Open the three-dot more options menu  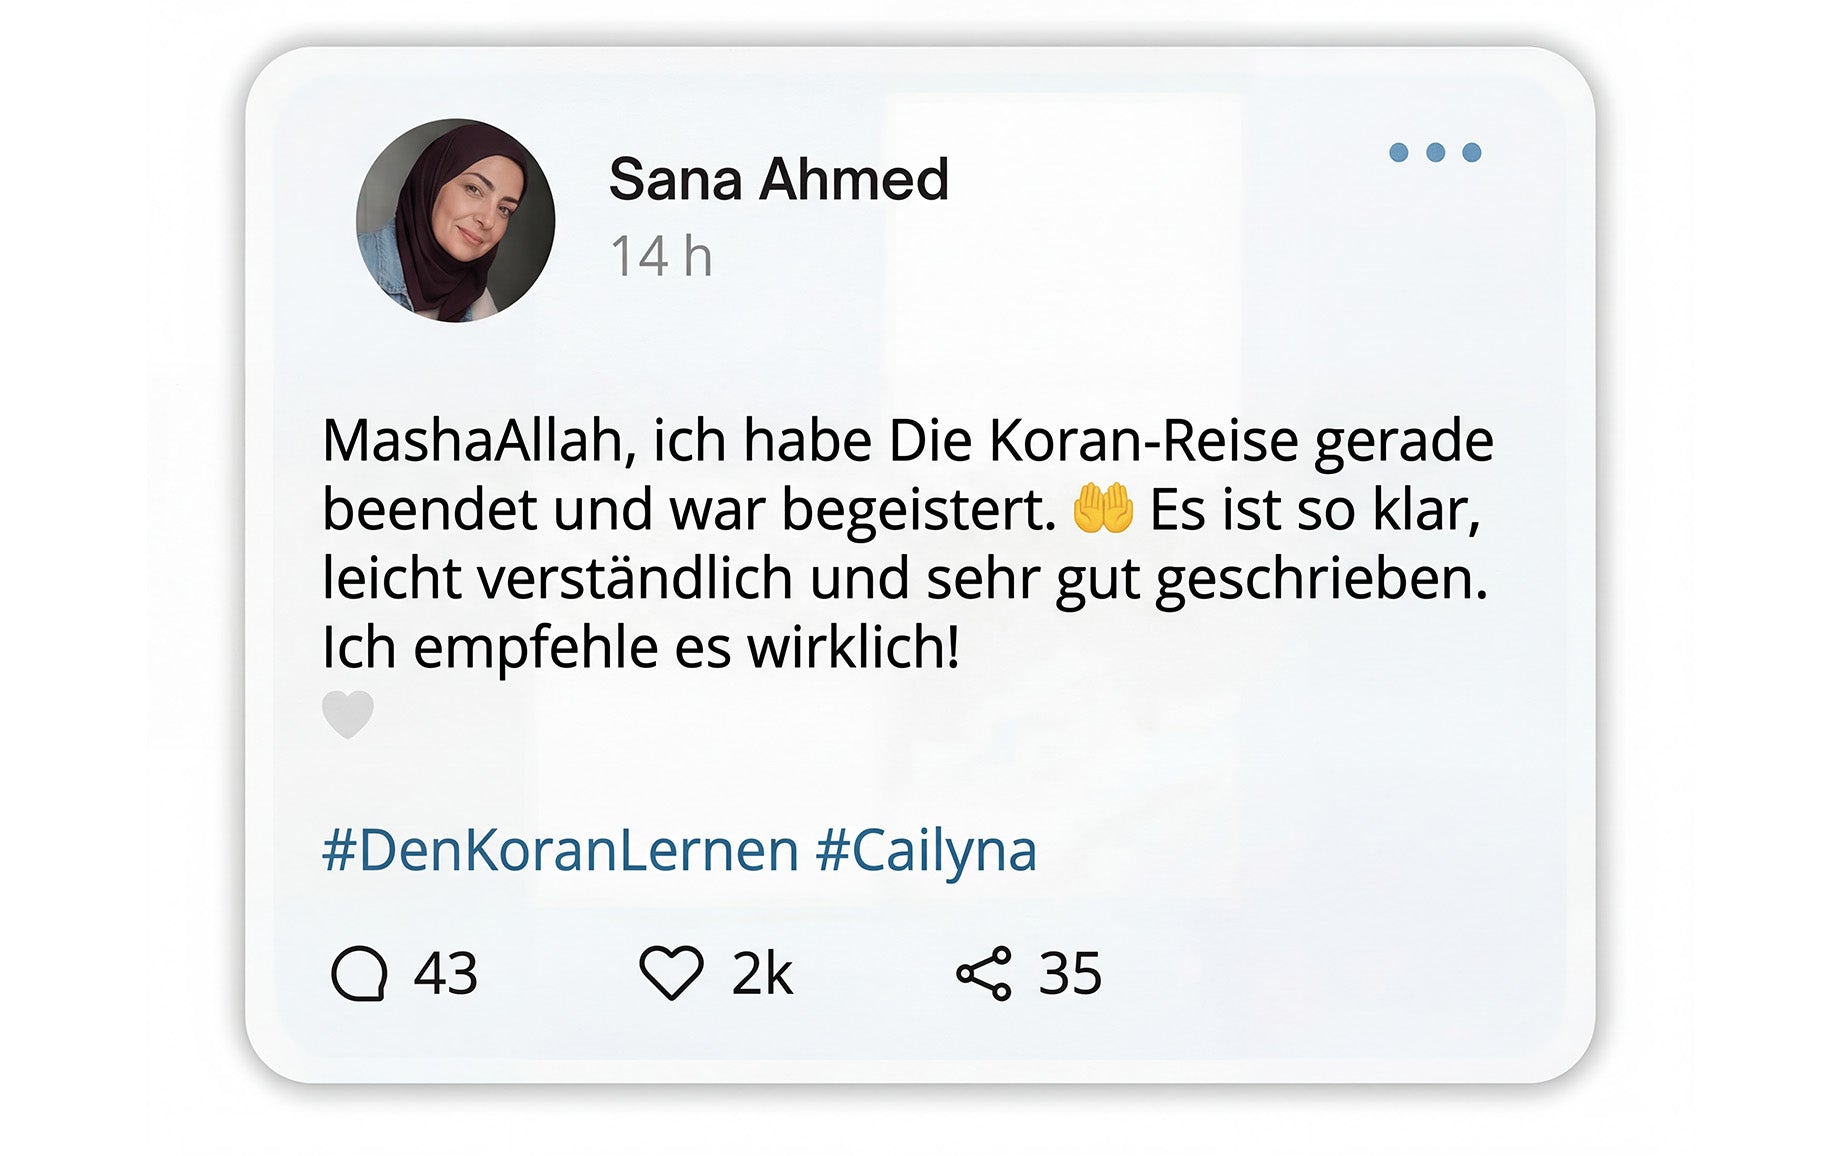coord(1435,153)
